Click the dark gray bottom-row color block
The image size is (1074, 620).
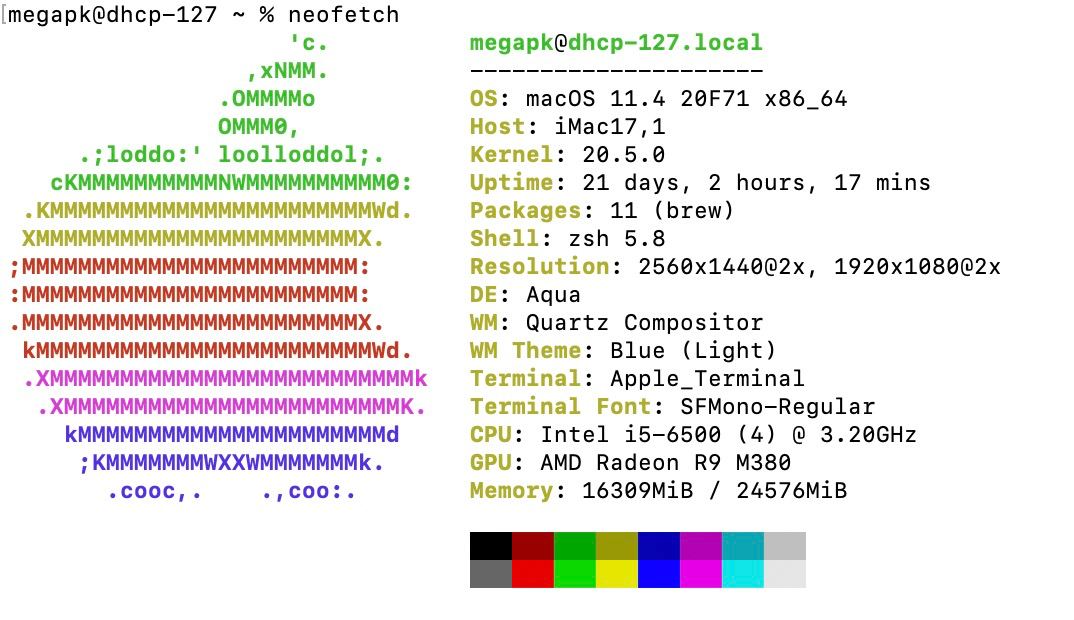coord(490,574)
